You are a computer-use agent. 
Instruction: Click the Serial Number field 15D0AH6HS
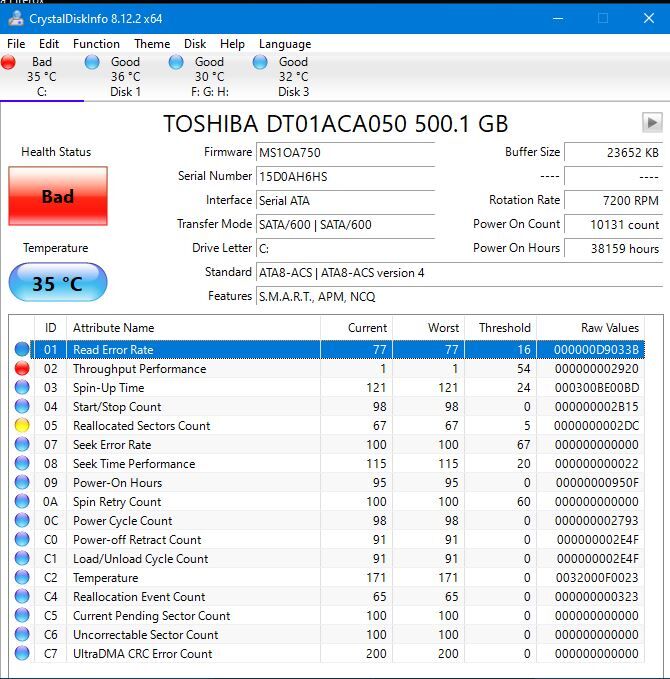[x=346, y=176]
